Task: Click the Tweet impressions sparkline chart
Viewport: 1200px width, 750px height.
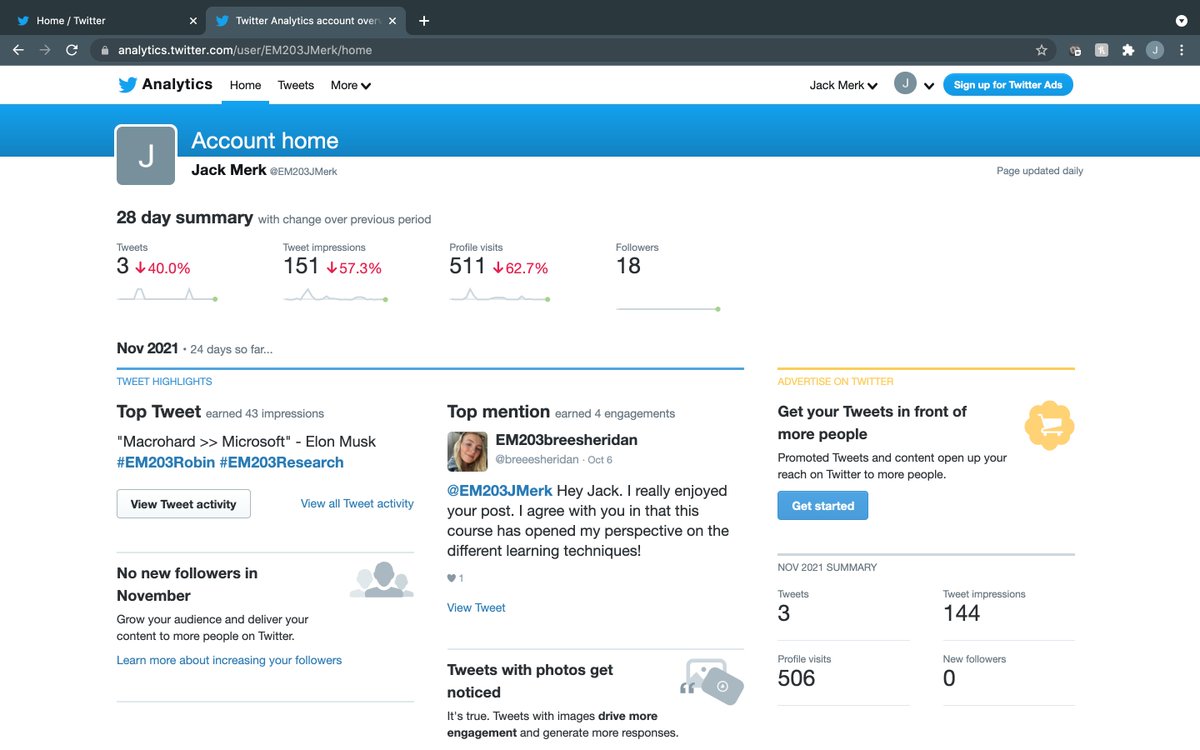Action: 335,295
